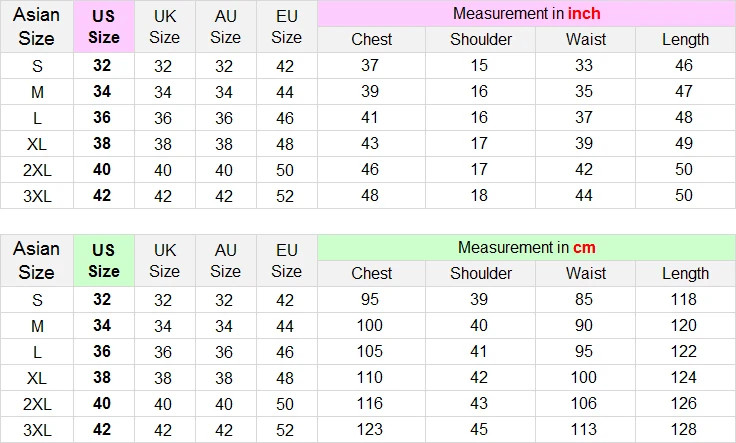Image resolution: width=736 pixels, height=443 pixels.
Task: Click length value 128 in cm table
Action: [x=685, y=429]
